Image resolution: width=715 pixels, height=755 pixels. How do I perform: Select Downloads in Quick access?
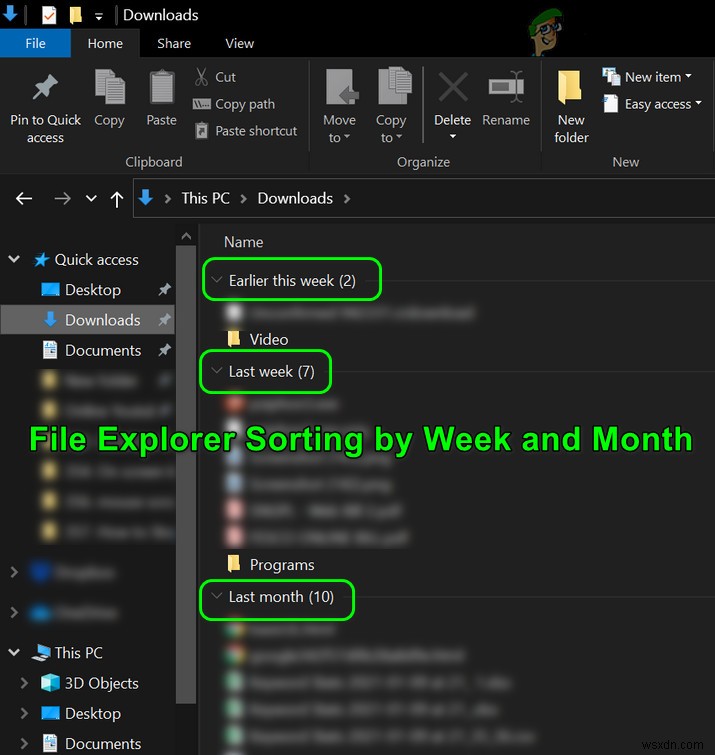(x=88, y=320)
